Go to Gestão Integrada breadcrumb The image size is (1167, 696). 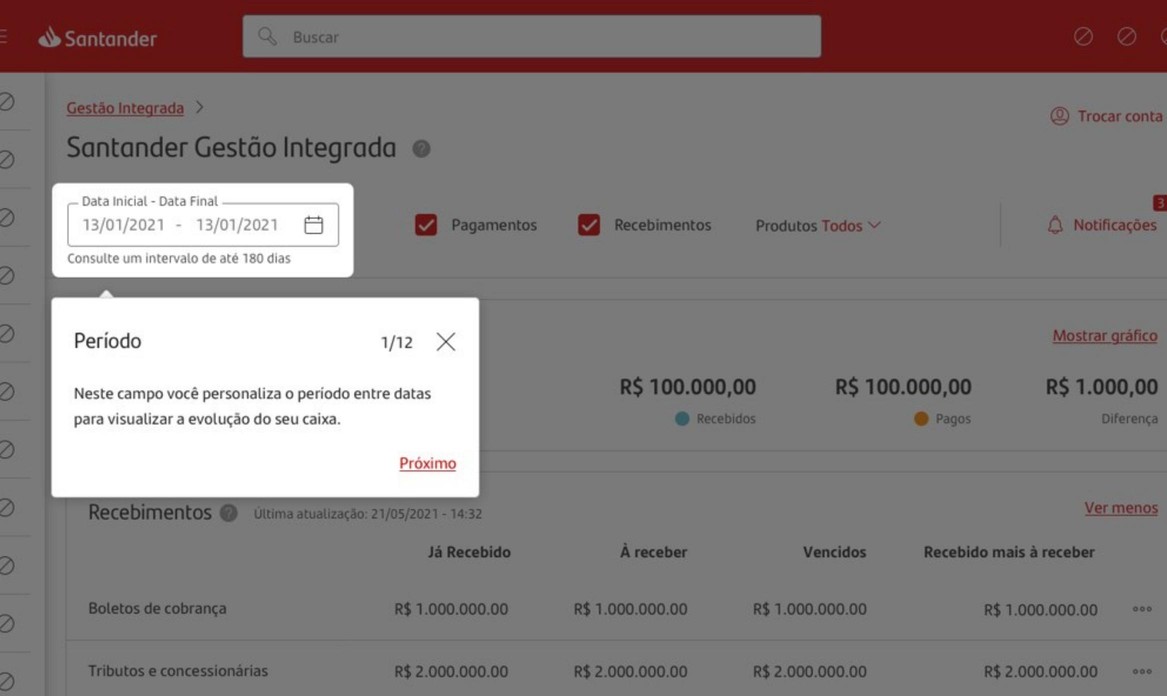click(x=125, y=108)
